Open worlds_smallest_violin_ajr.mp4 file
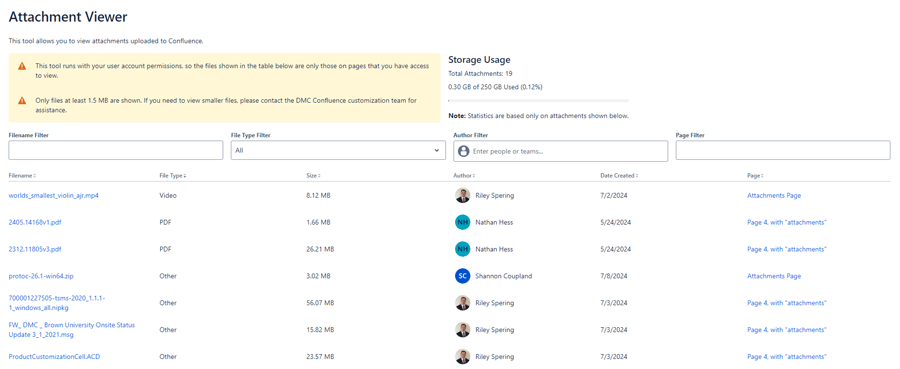Image resolution: width=900 pixels, height=369 pixels. [54, 196]
